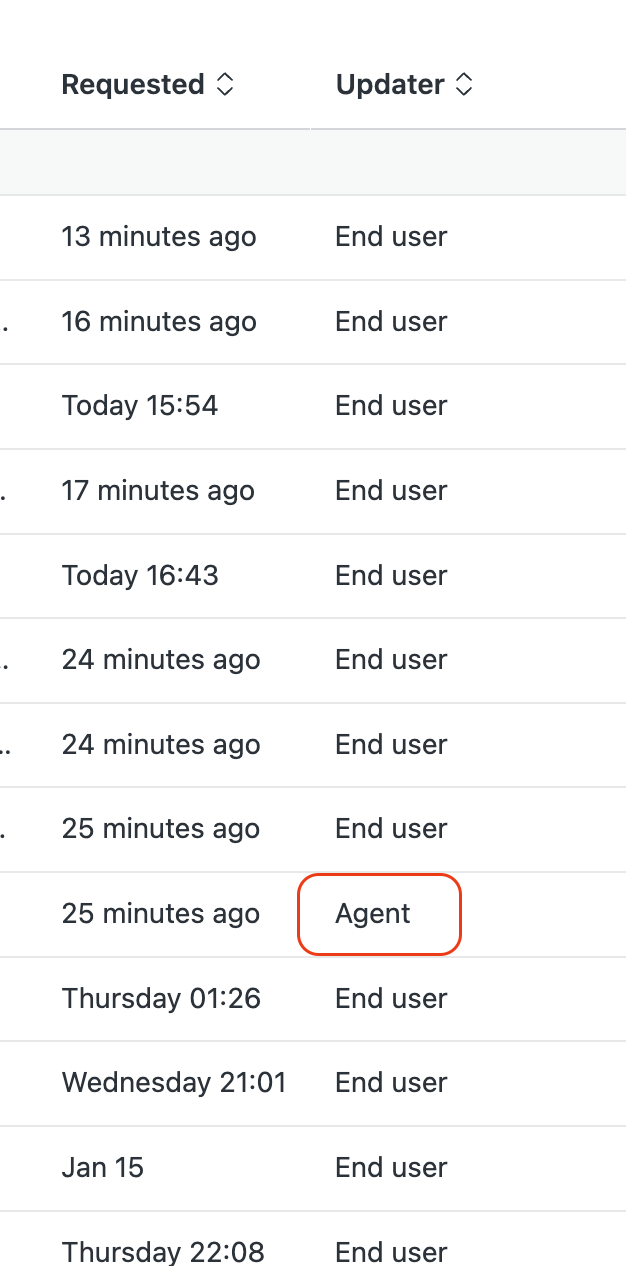Select the "Wednesday 21:01" requested entry
The image size is (626, 1266).
pyautogui.click(x=174, y=1082)
